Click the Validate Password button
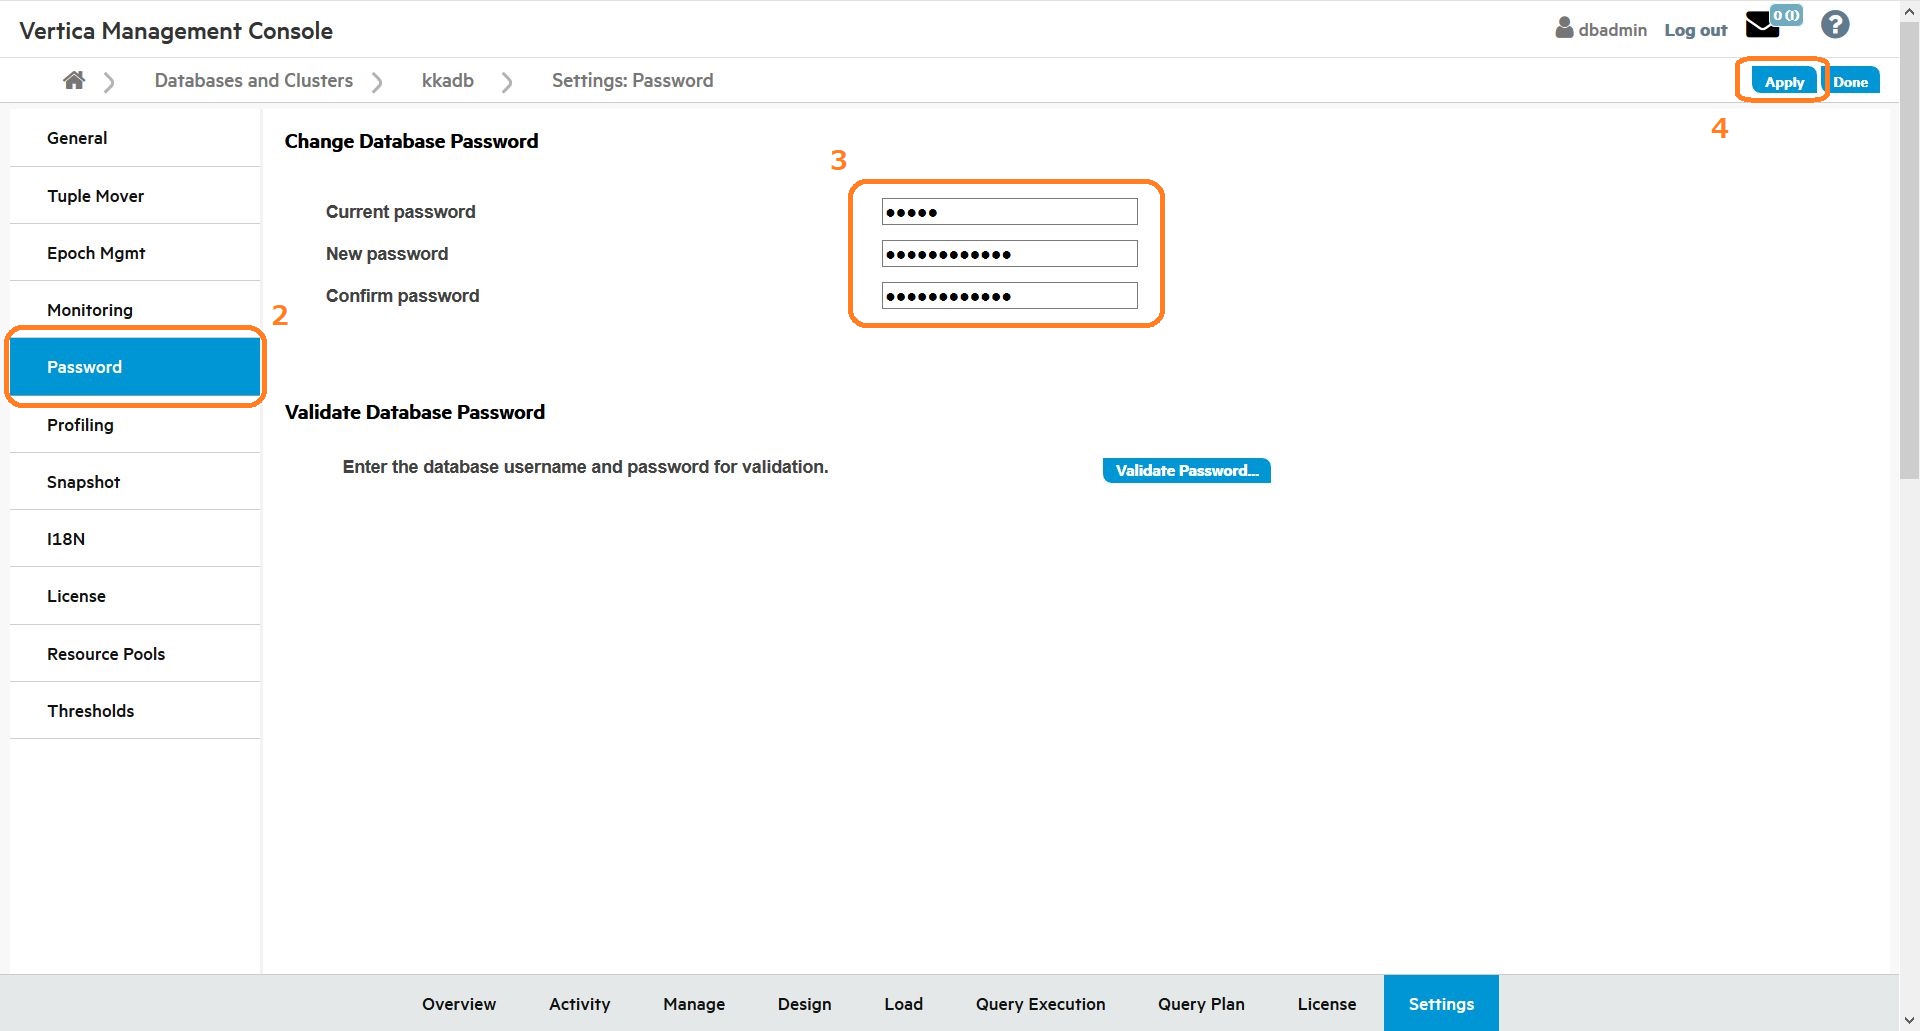This screenshot has width=1920, height=1031. (x=1186, y=470)
